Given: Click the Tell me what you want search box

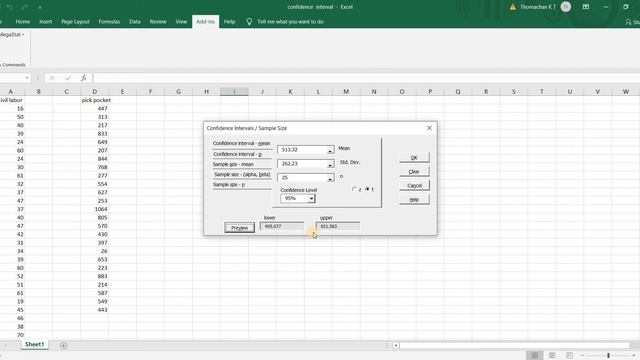Looking at the screenshot, I should pyautogui.click(x=290, y=22).
